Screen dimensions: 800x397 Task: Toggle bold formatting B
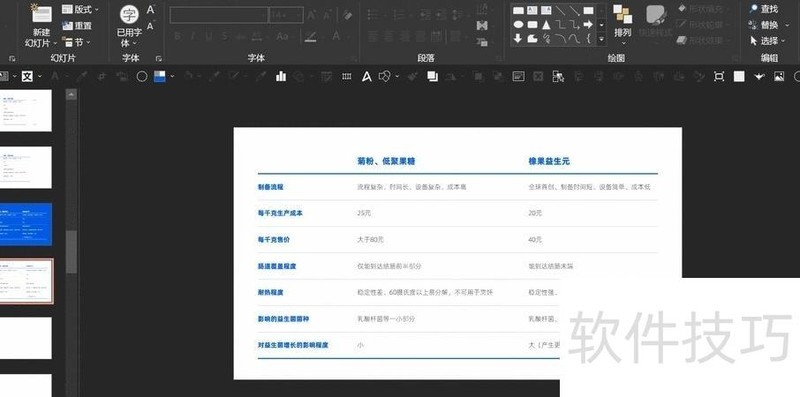tap(177, 36)
